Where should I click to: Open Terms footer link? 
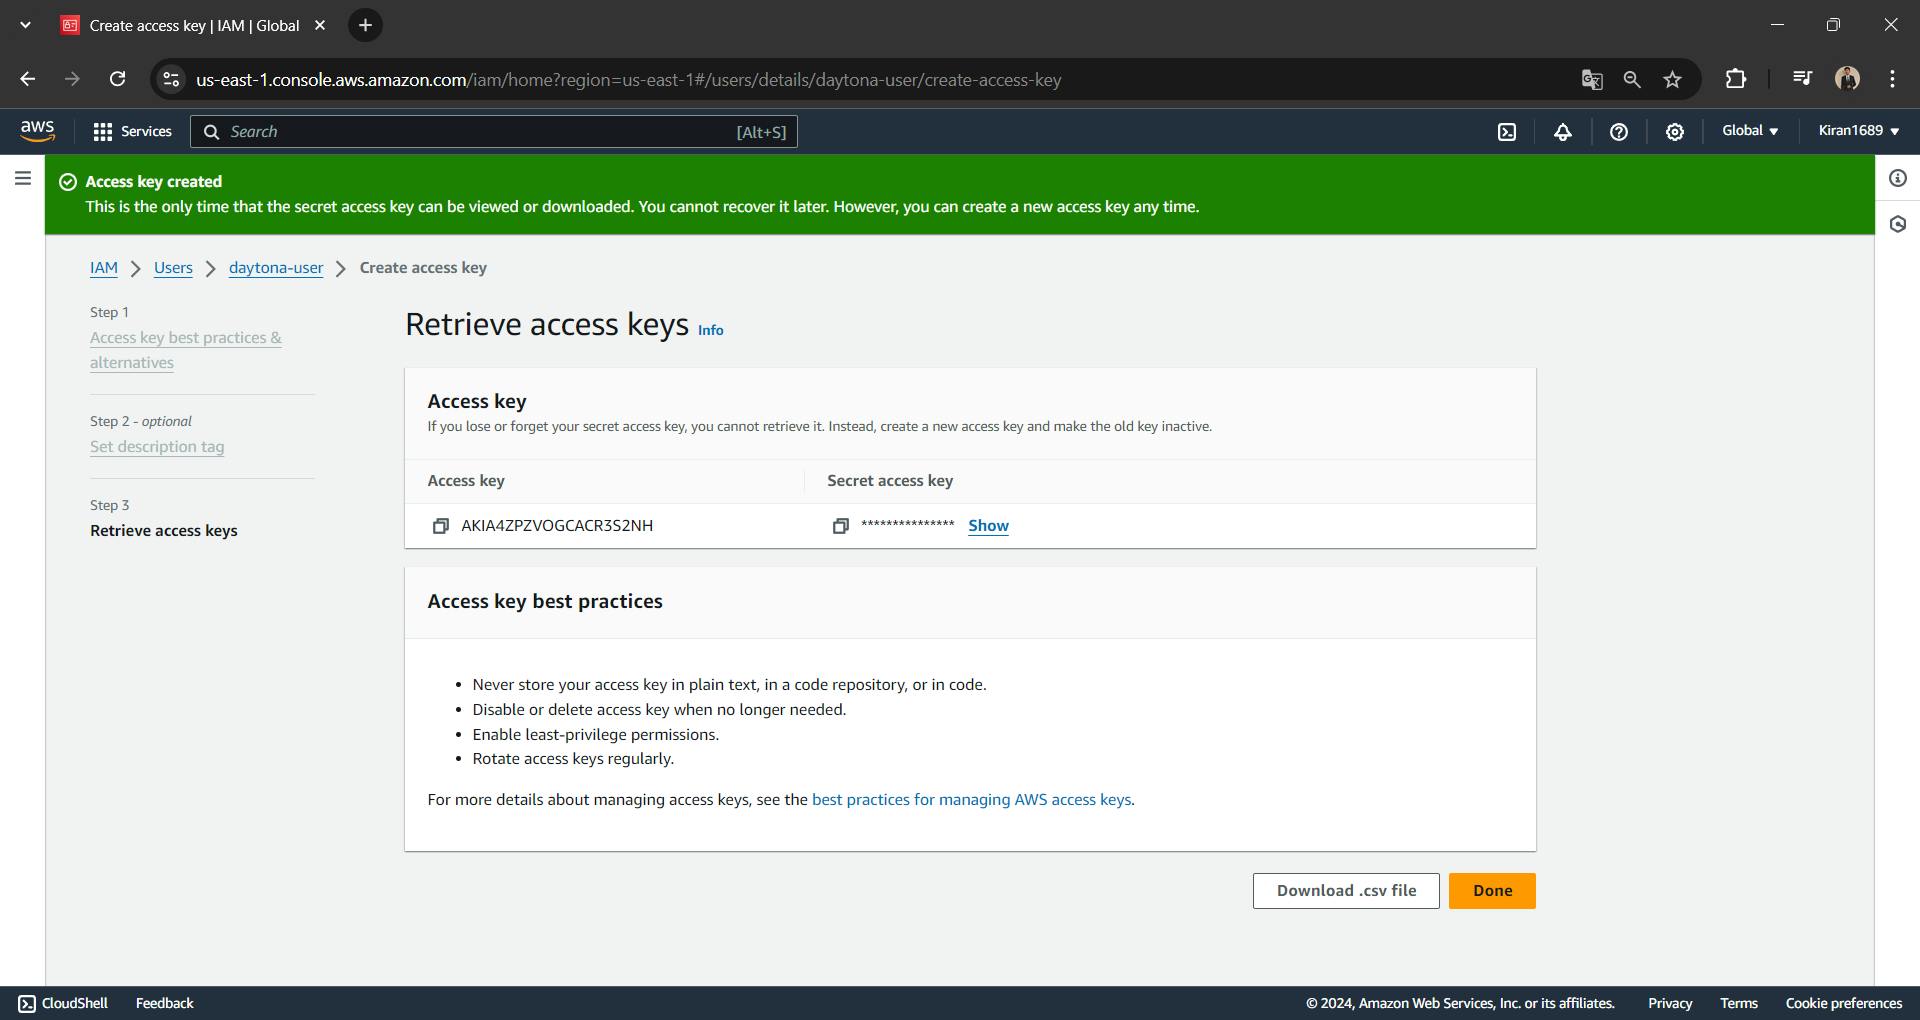[1739, 1003]
